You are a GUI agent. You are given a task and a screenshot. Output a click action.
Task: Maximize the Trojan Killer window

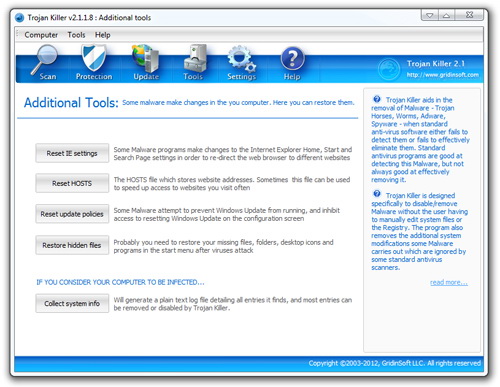446,15
